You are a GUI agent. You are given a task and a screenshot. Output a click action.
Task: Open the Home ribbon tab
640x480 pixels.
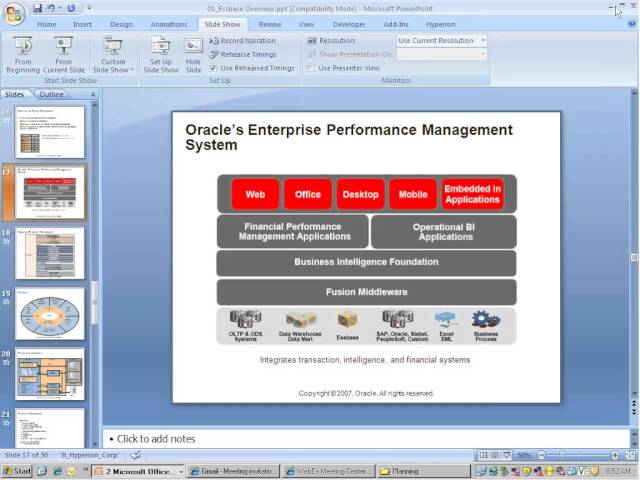47,24
